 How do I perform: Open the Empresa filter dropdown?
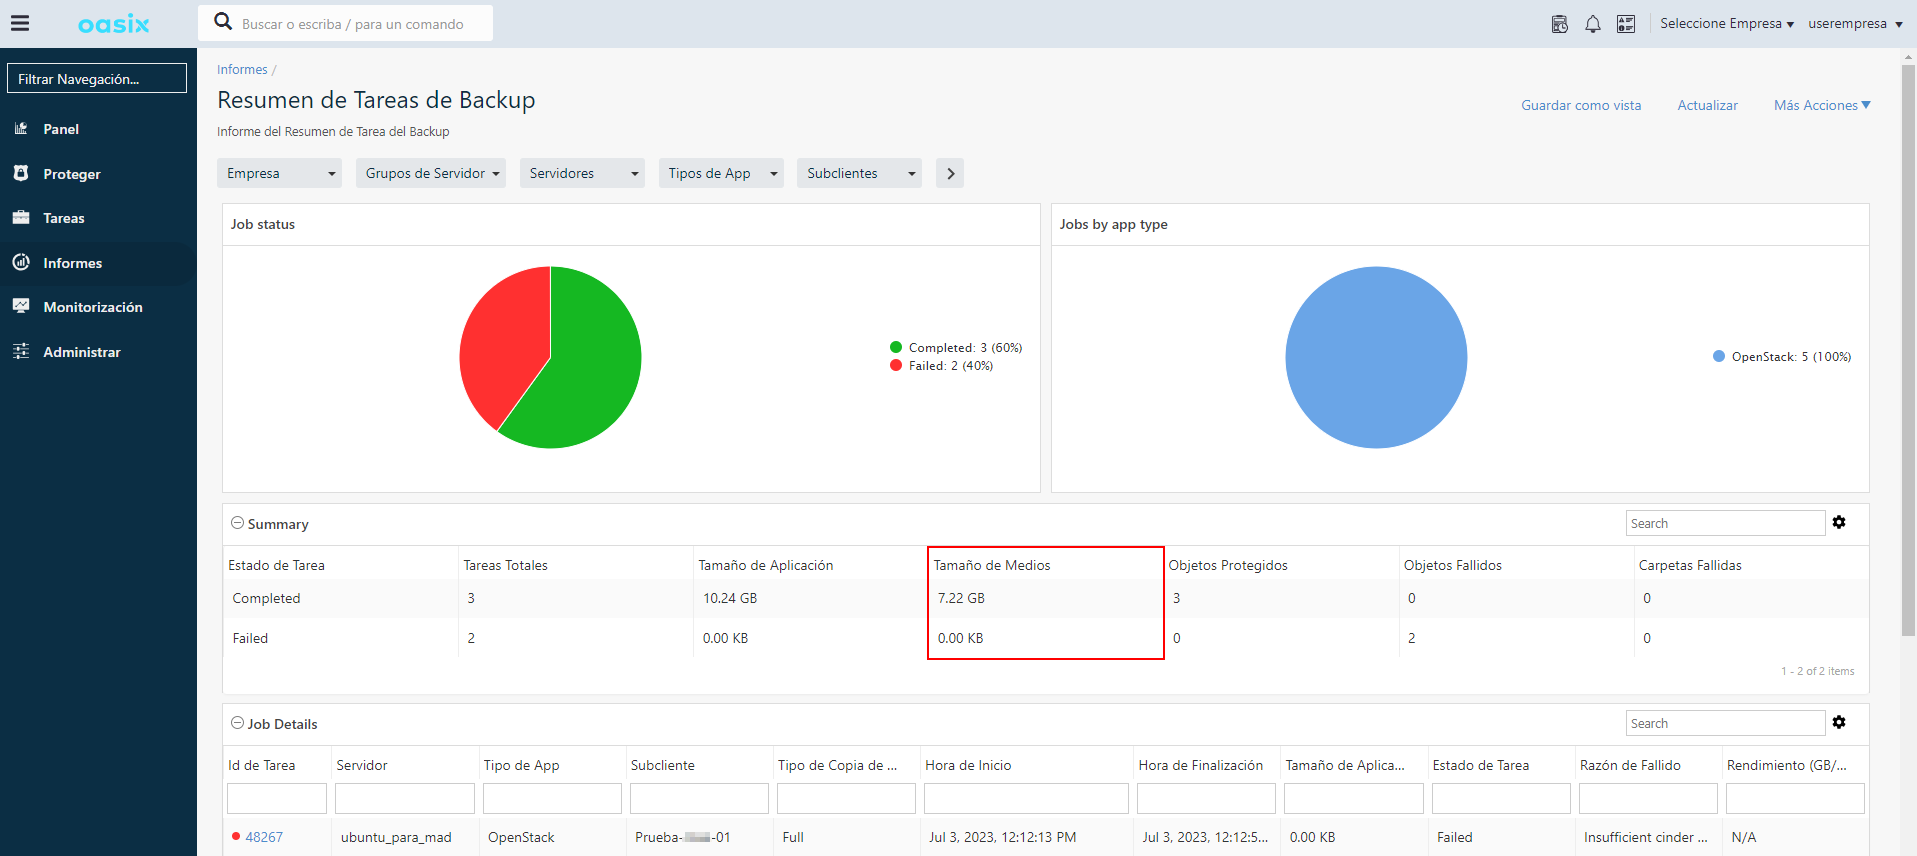point(279,173)
